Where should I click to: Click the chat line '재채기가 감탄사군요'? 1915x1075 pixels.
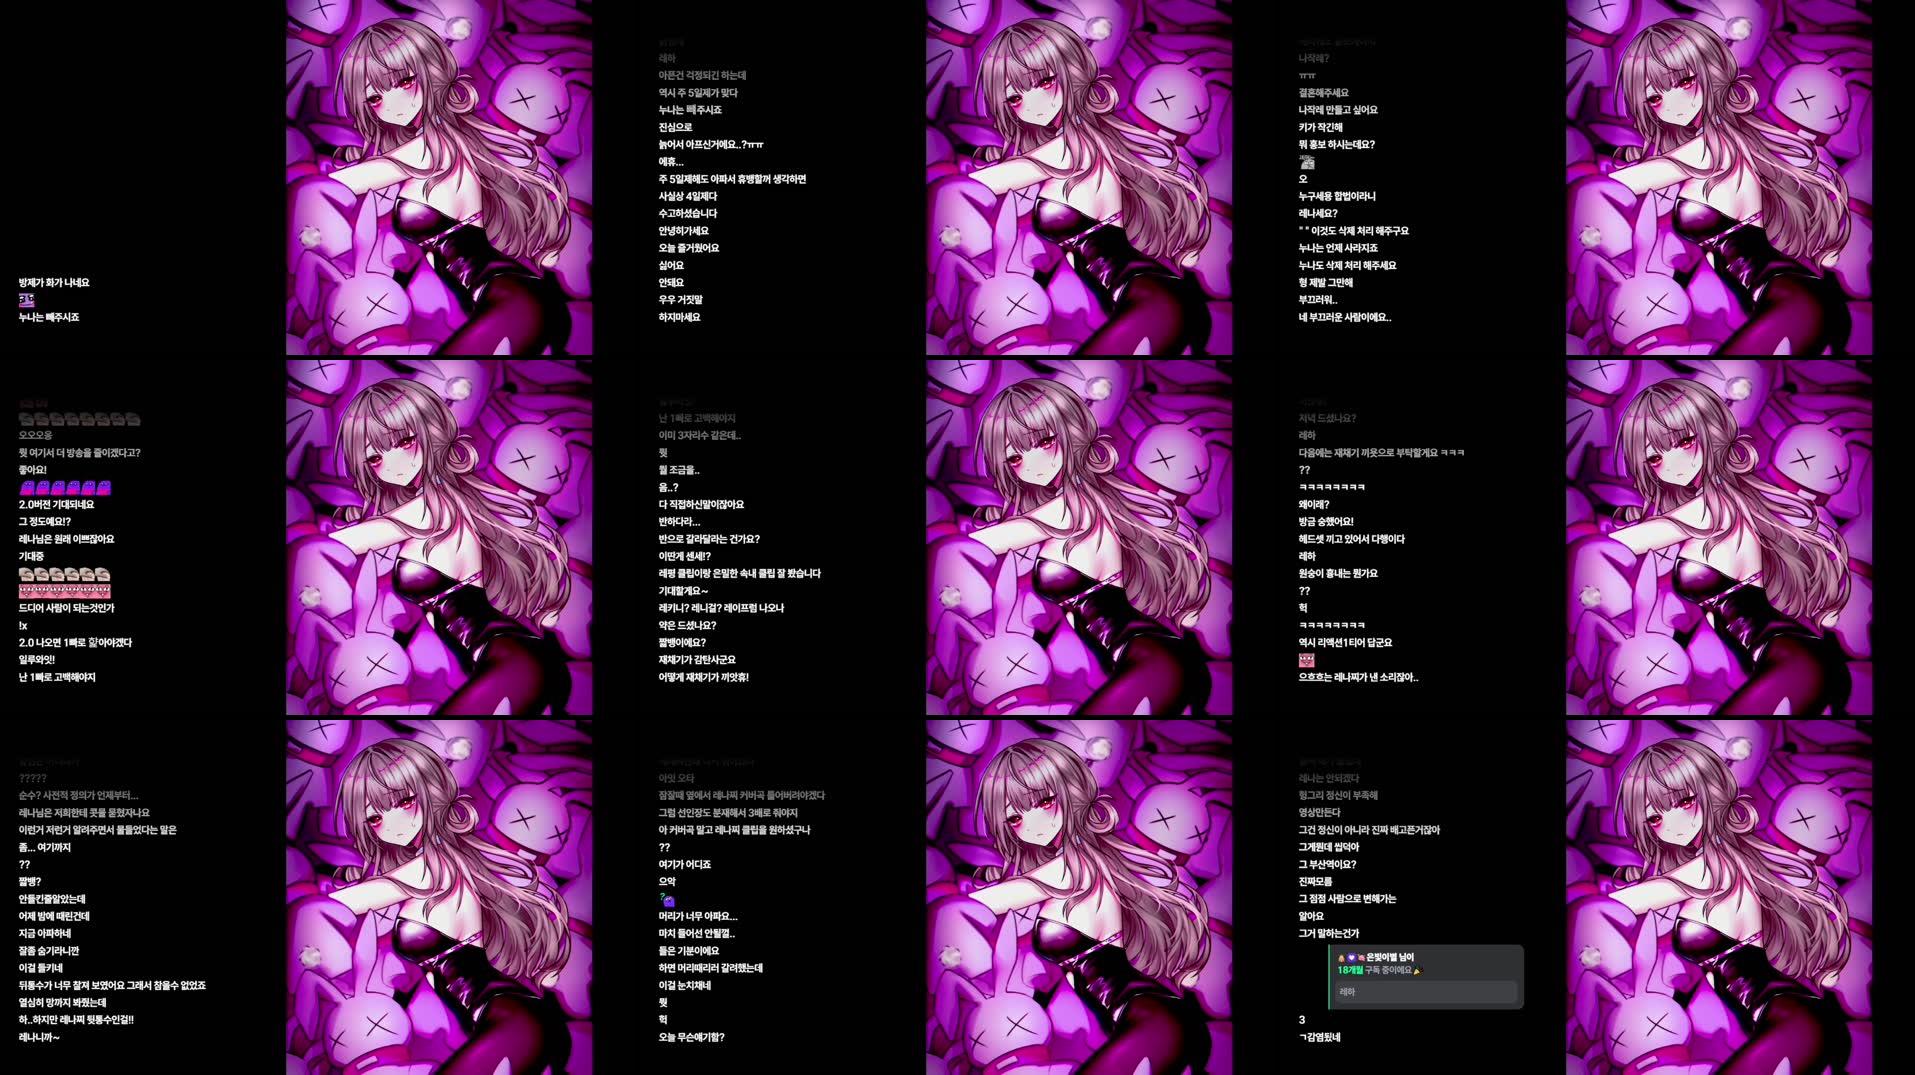pyautogui.click(x=697, y=660)
